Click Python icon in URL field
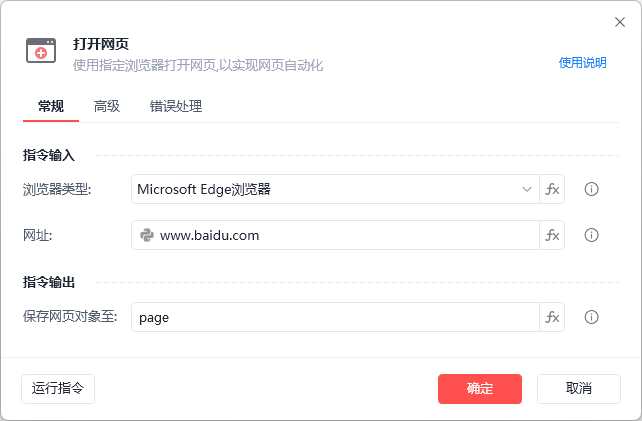Viewport: 642px width, 421px height. (x=147, y=235)
